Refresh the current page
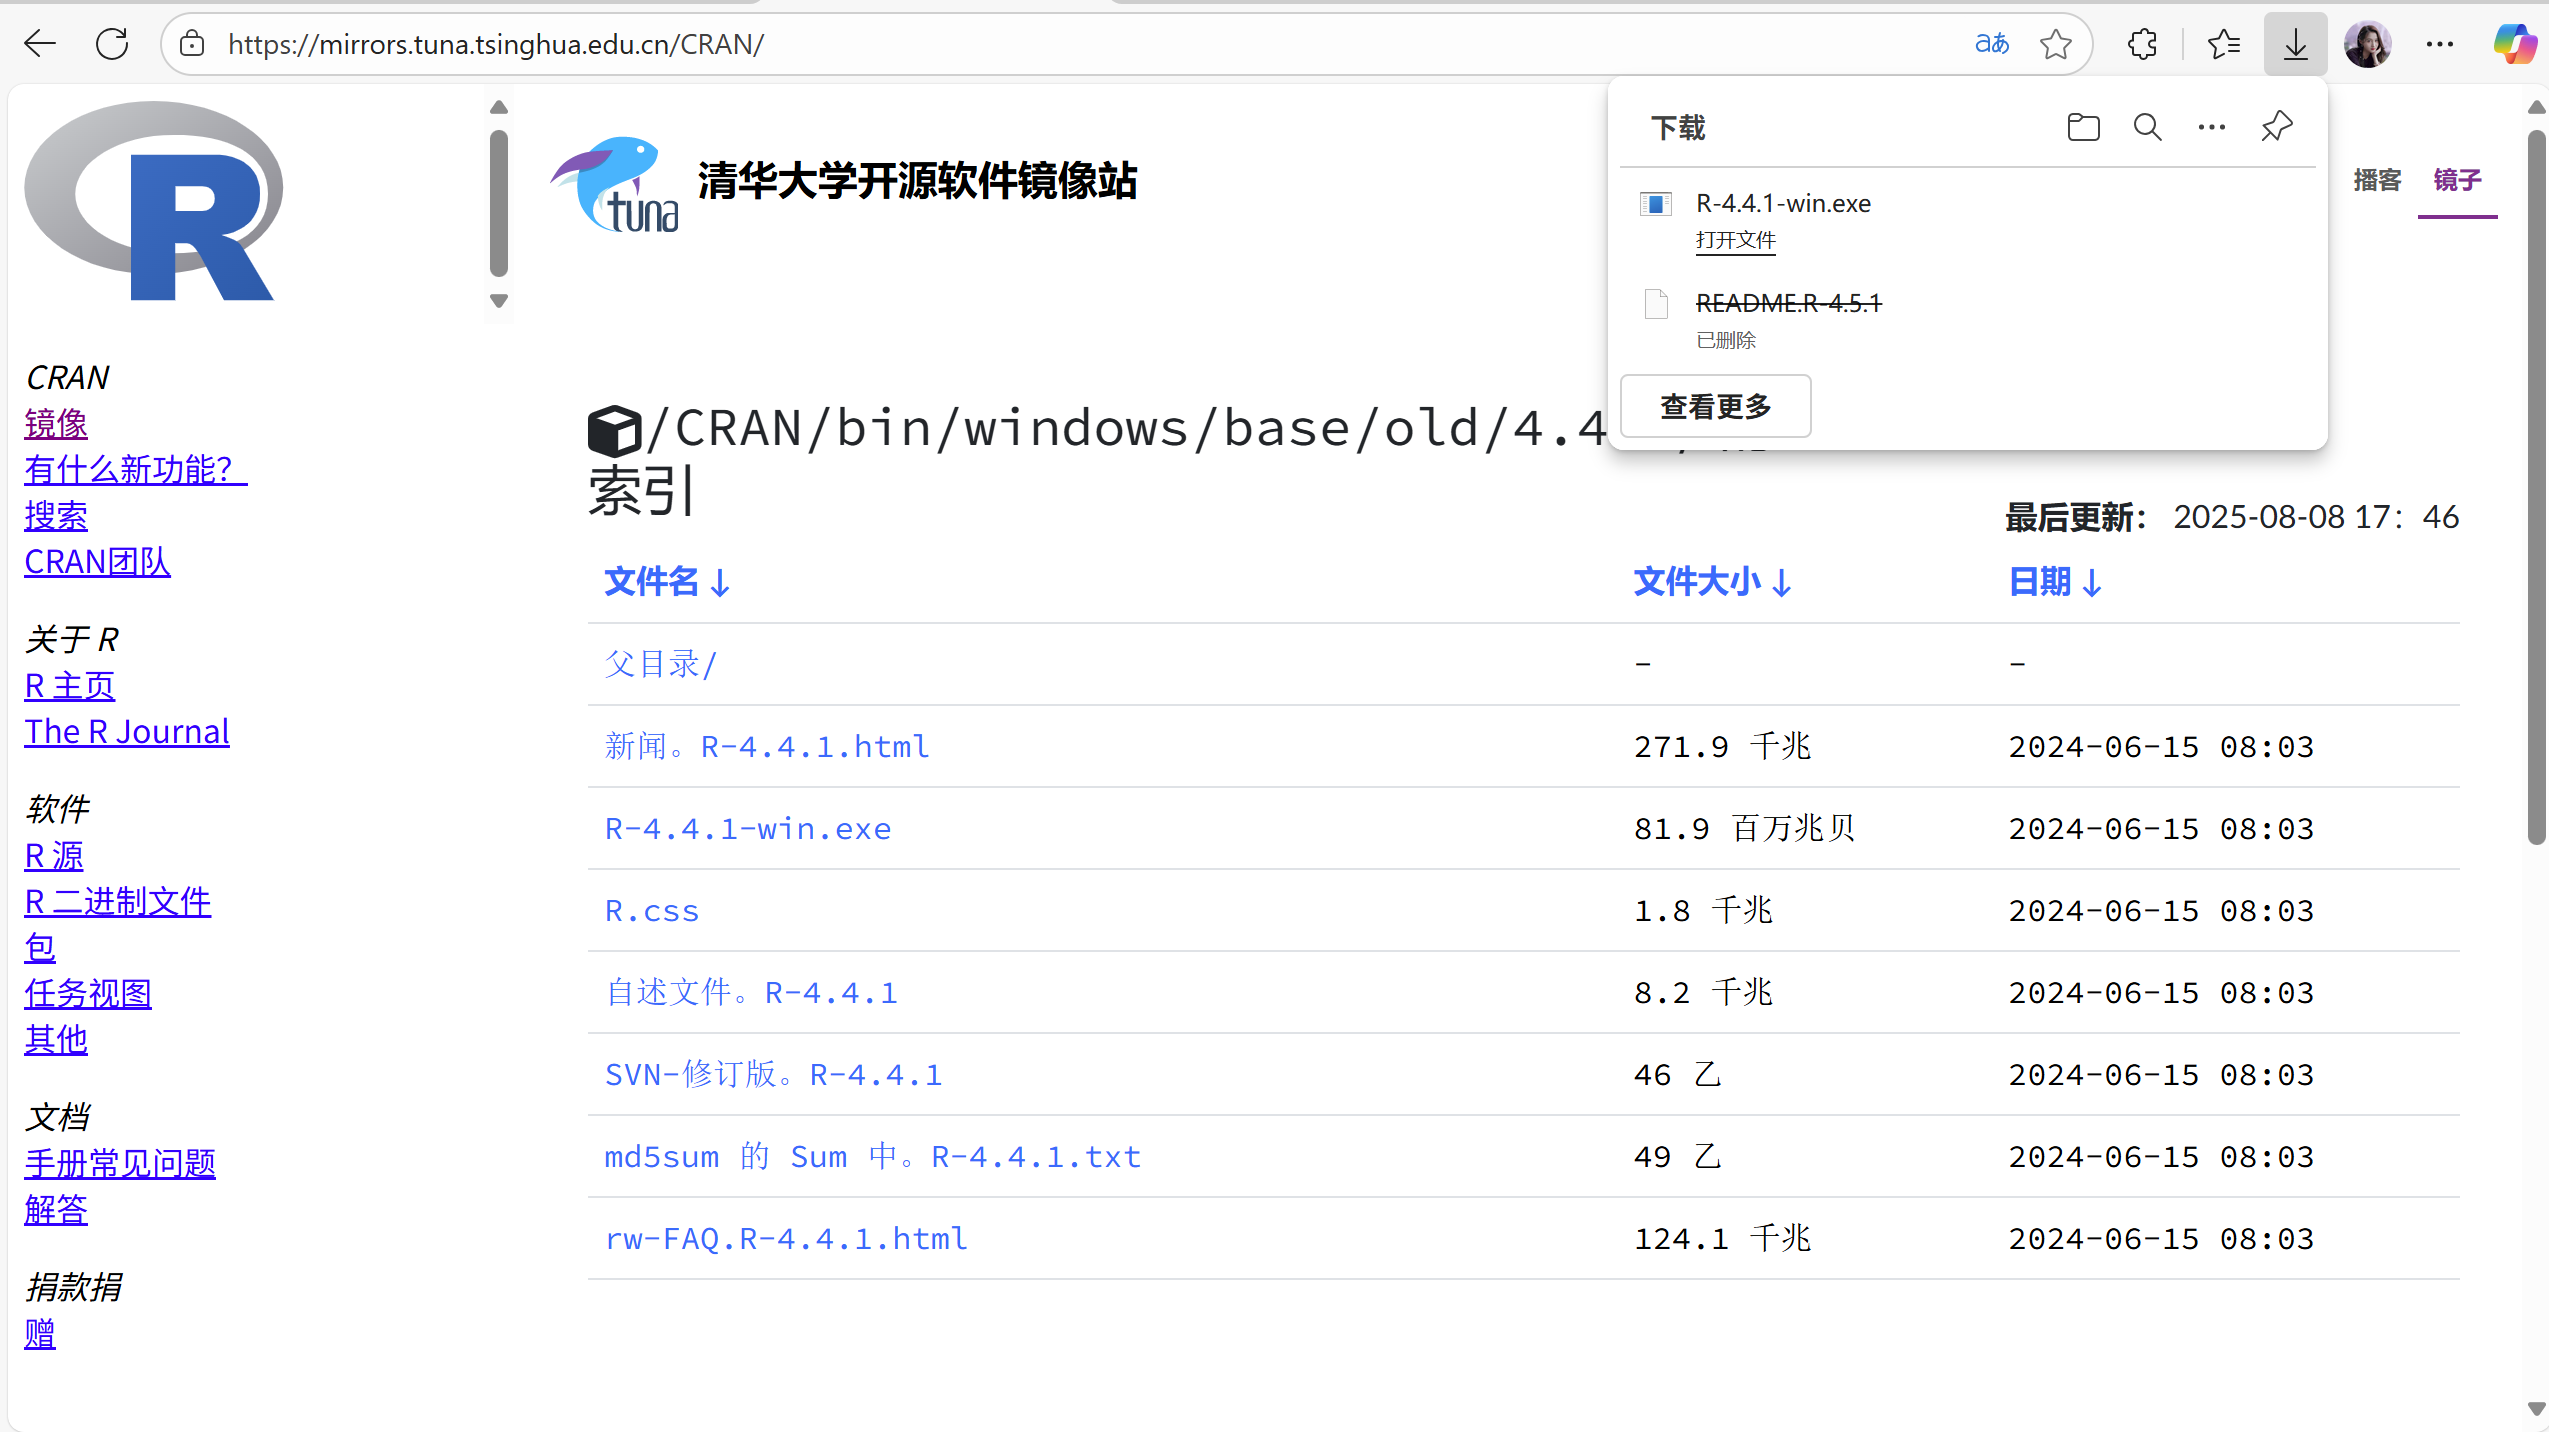 (112, 43)
